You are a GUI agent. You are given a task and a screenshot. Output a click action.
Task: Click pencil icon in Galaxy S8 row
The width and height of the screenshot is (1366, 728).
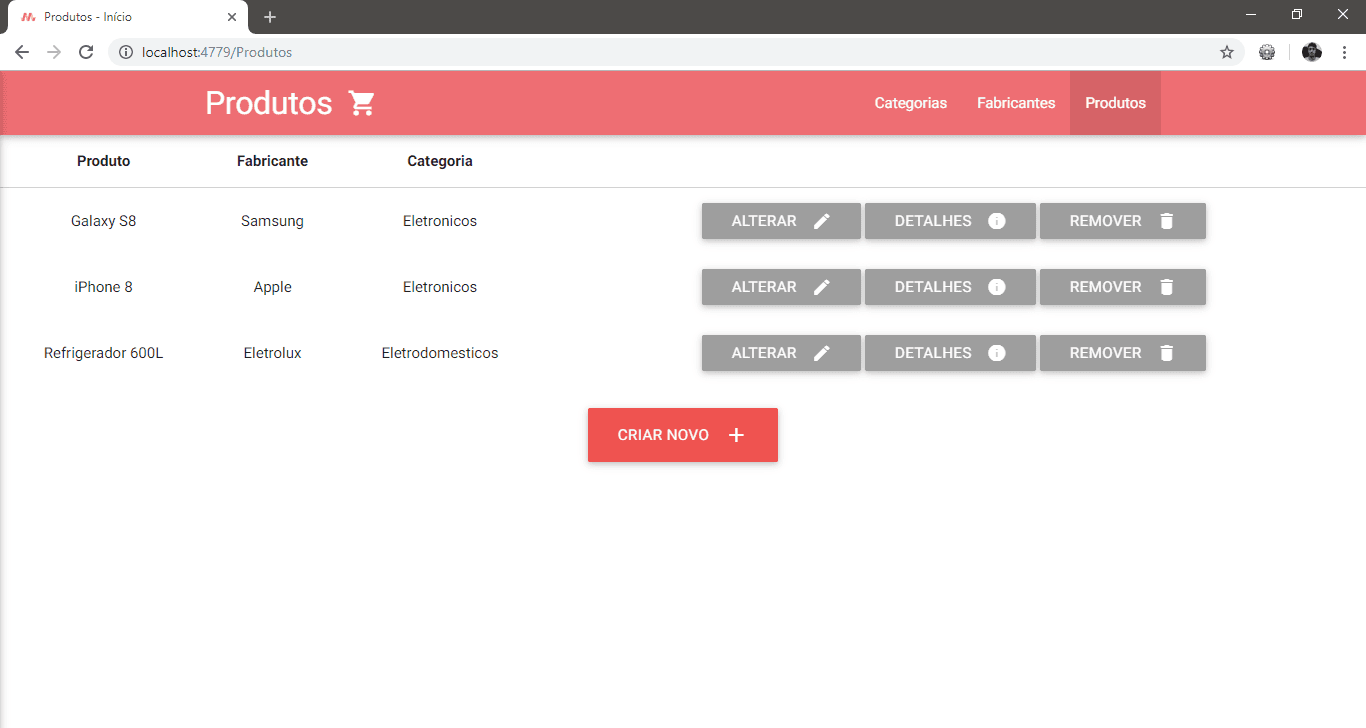[x=822, y=221]
